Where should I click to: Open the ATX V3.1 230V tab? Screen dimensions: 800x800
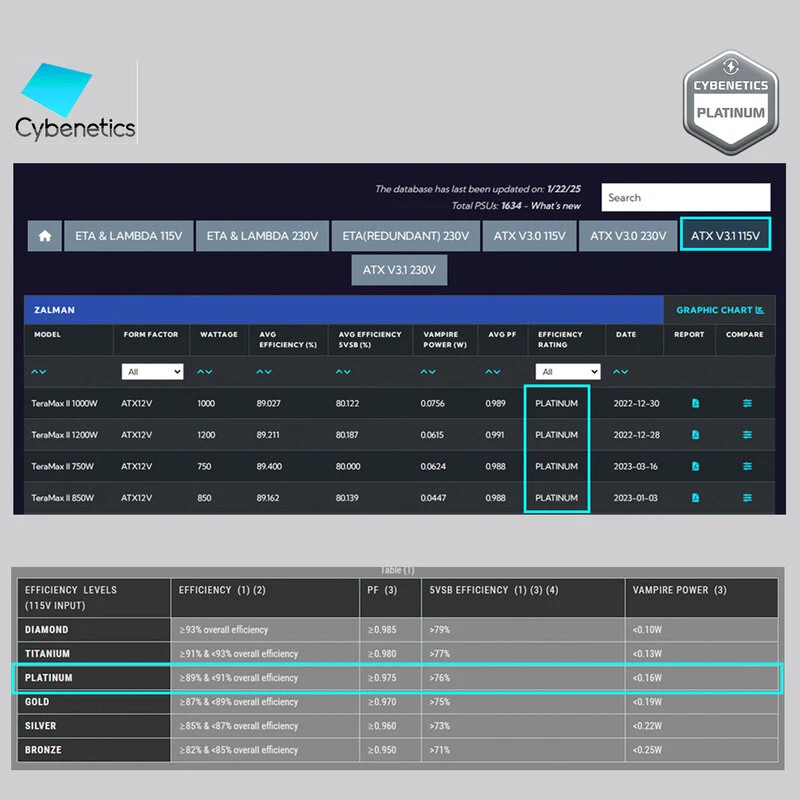click(400, 269)
